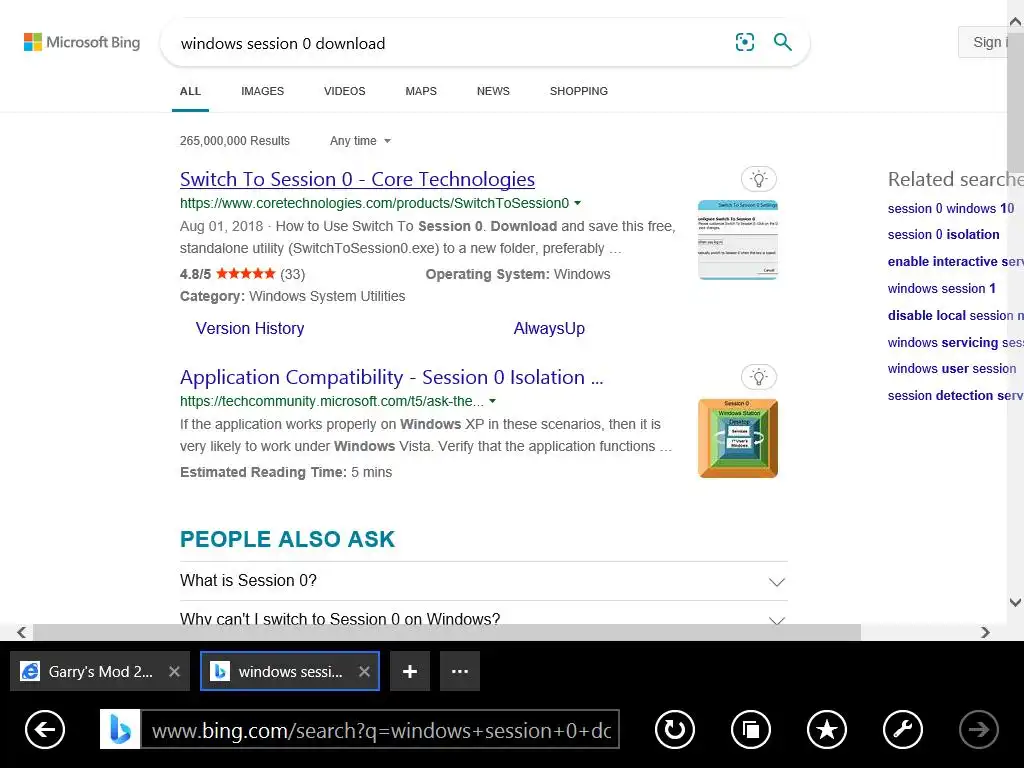The image size is (1024, 768).
Task: Open the tabs view icon
Action: coord(751,729)
